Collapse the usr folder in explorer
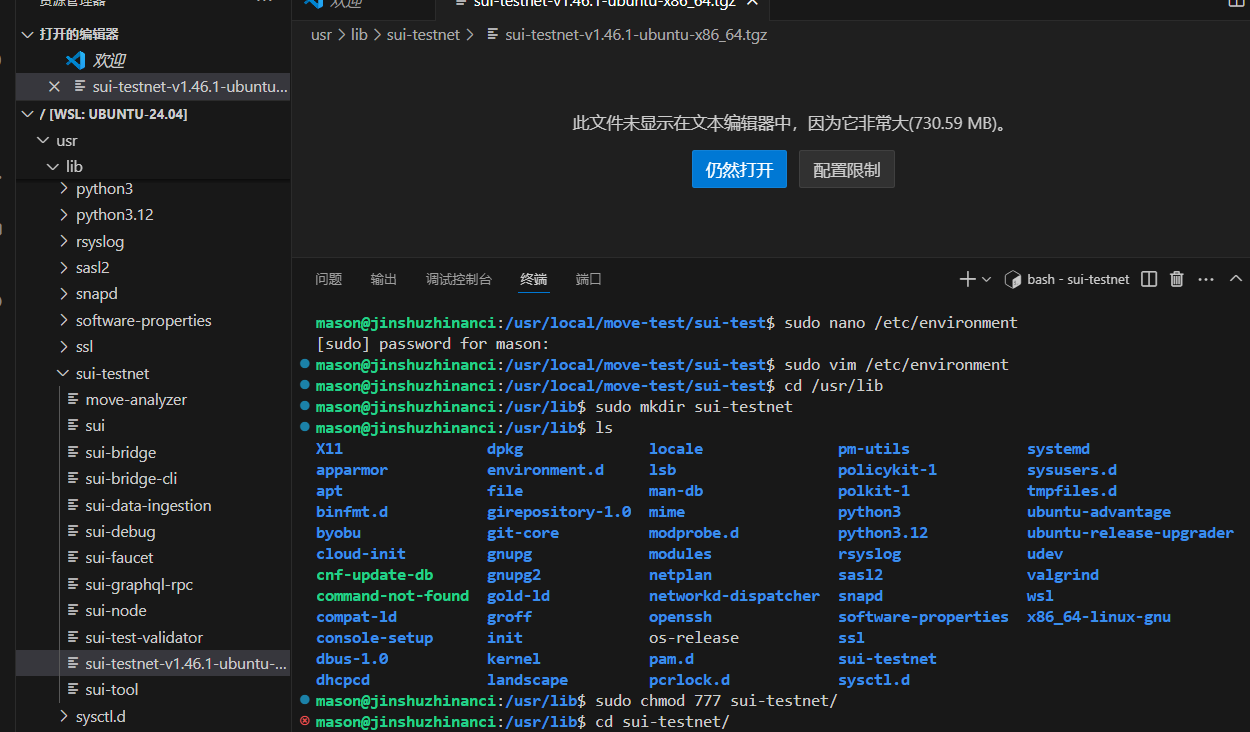 click(41, 141)
